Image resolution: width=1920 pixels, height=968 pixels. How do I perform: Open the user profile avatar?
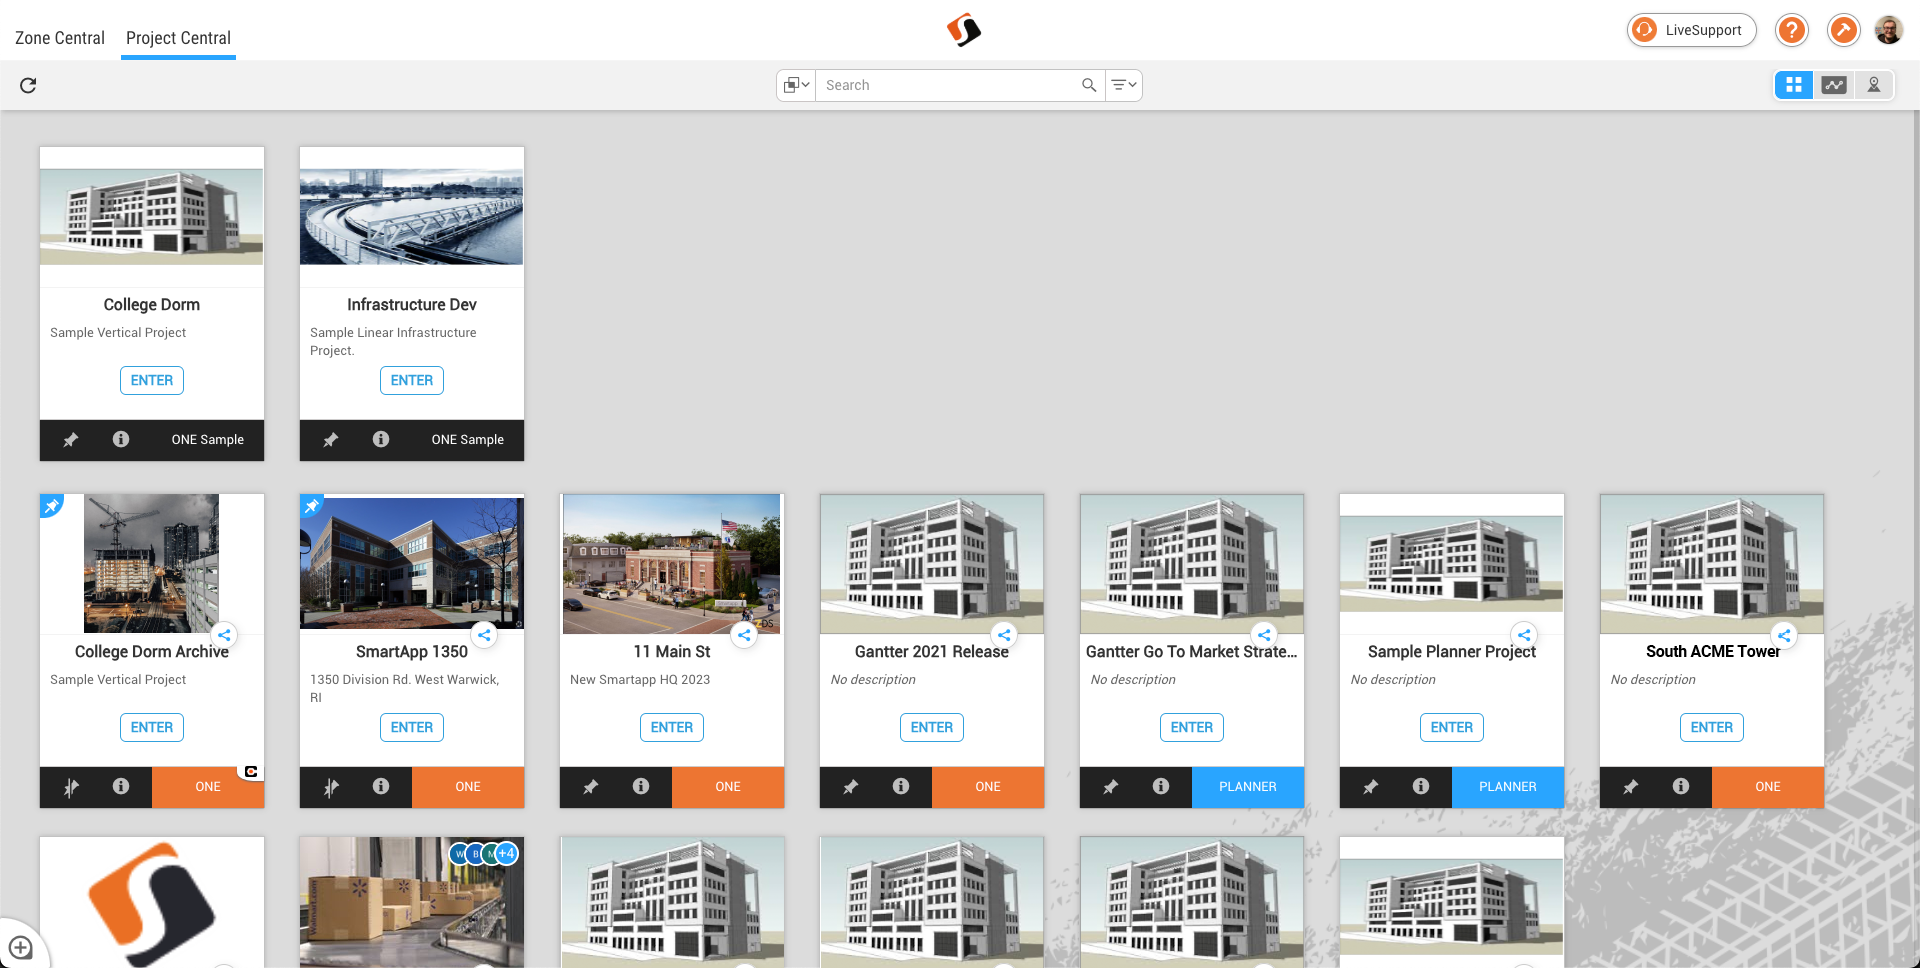[x=1888, y=30]
